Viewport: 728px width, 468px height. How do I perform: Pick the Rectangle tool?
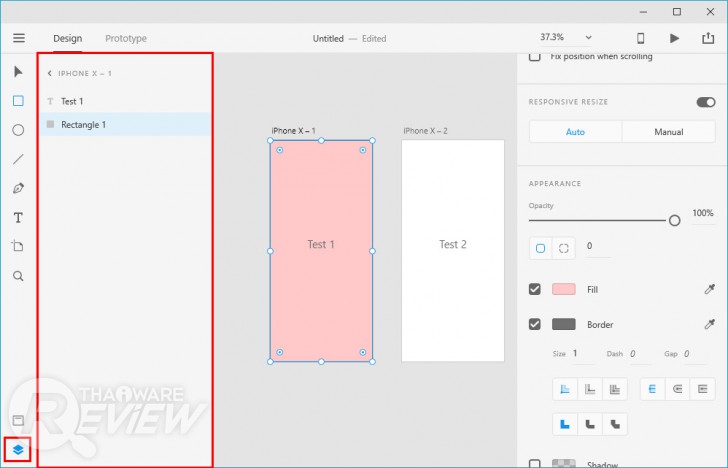click(18, 101)
